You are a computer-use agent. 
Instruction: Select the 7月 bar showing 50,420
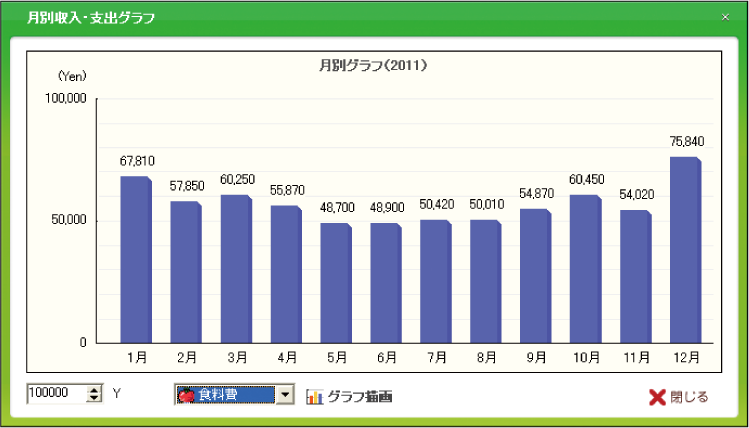435,281
